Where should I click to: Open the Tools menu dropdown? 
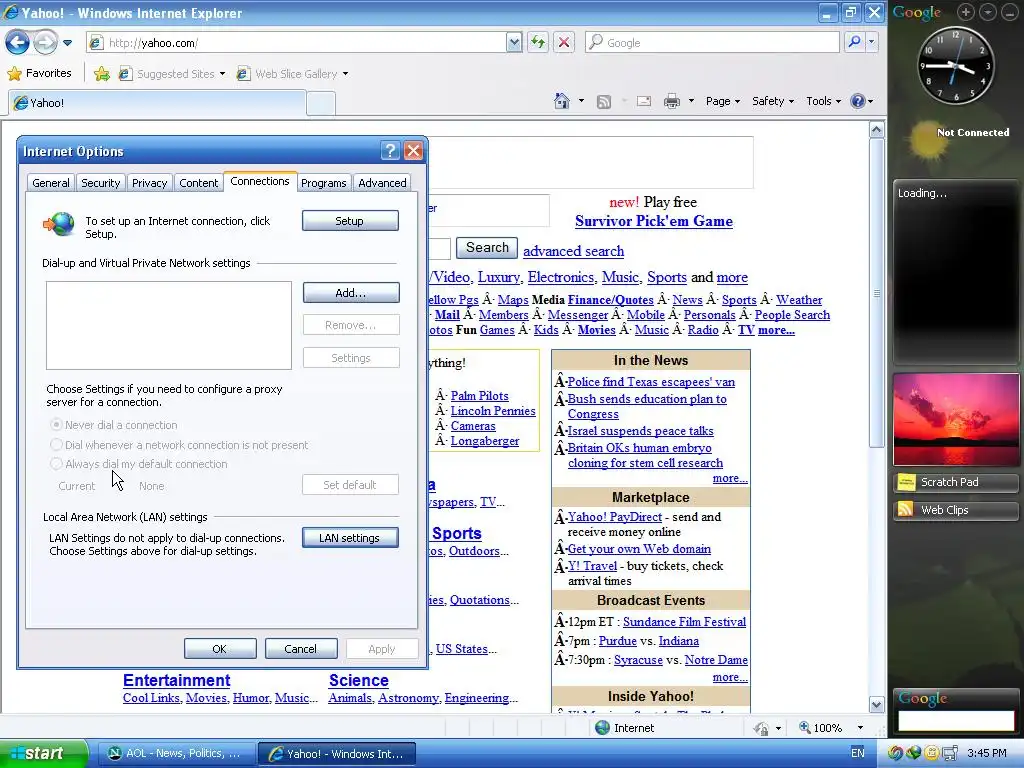(x=823, y=101)
